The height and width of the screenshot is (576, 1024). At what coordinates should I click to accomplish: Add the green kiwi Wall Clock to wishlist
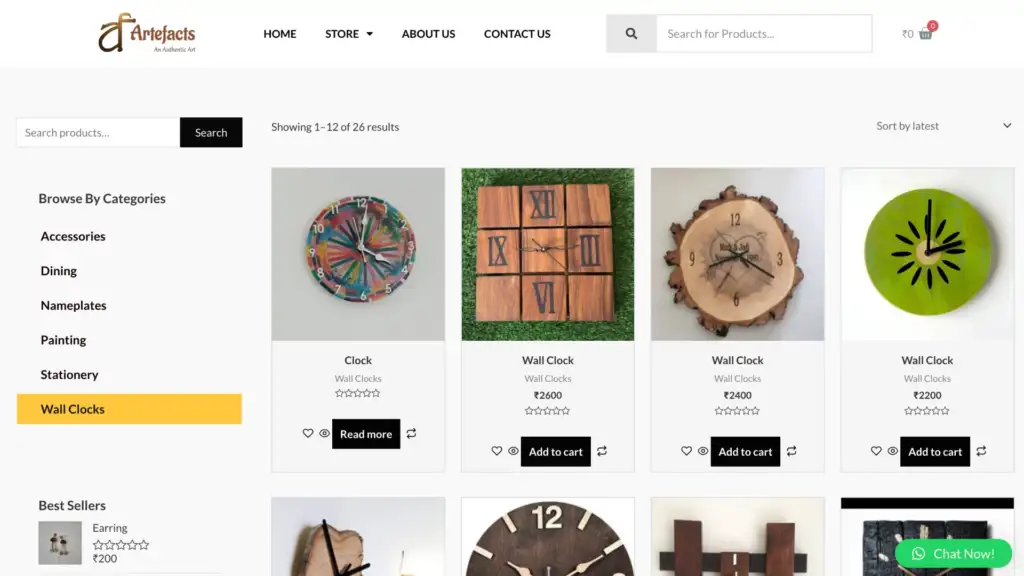(x=877, y=451)
